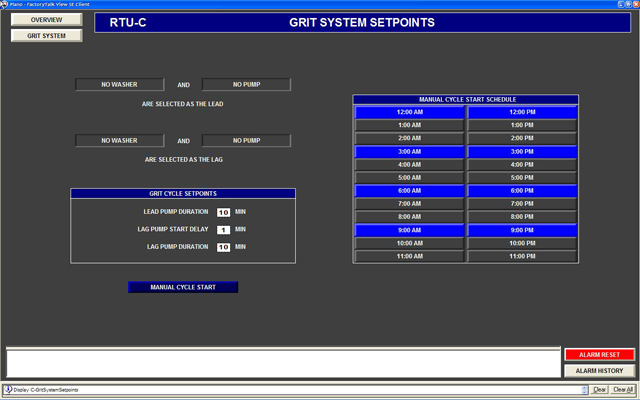Go to the Grit System screen
Viewport: 640px width, 400px height.
[x=40, y=36]
